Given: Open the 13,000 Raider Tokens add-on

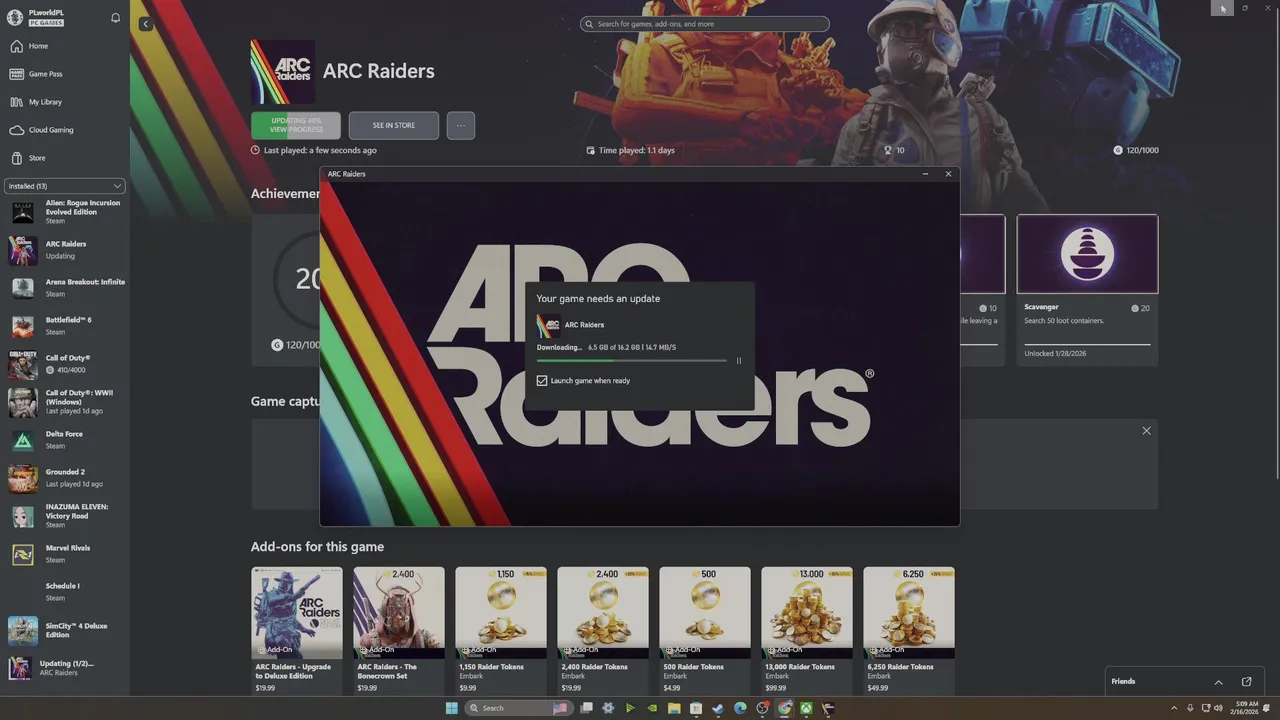Looking at the screenshot, I should pos(807,630).
